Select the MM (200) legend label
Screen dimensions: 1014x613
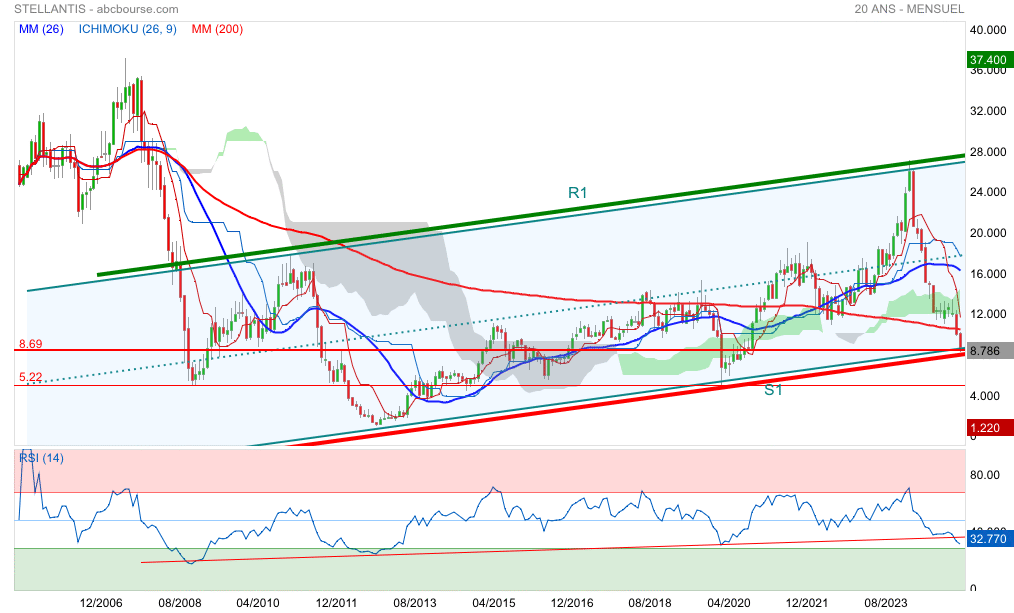click(217, 29)
